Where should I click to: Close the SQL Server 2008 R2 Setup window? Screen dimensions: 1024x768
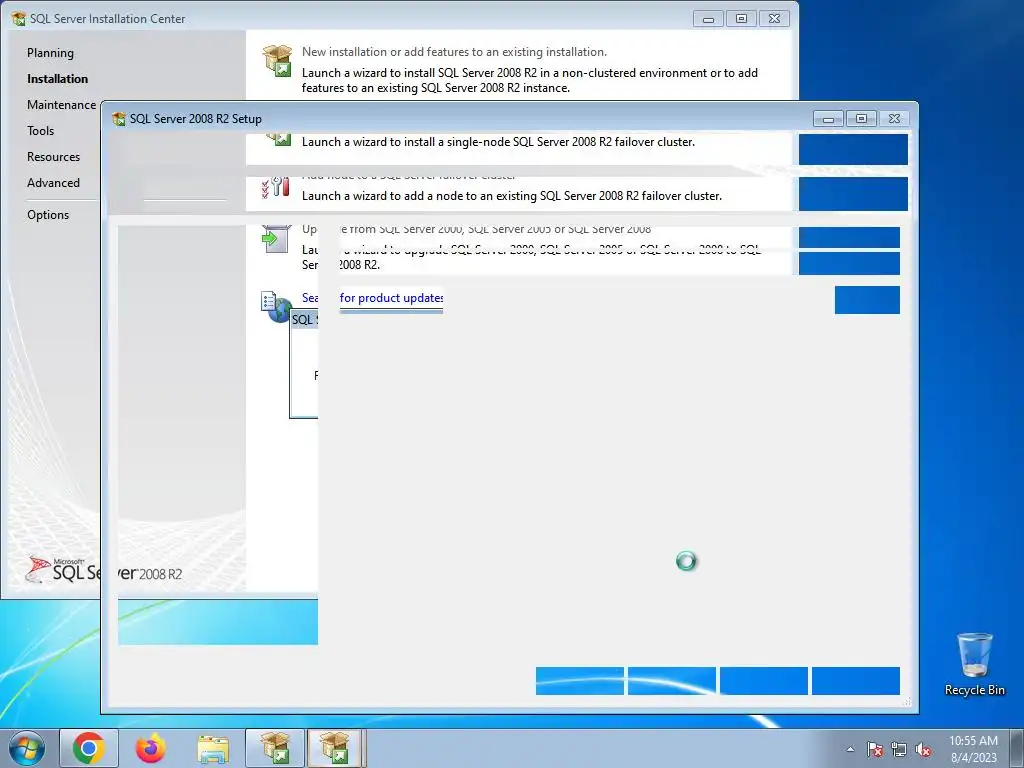pyautogui.click(x=895, y=119)
